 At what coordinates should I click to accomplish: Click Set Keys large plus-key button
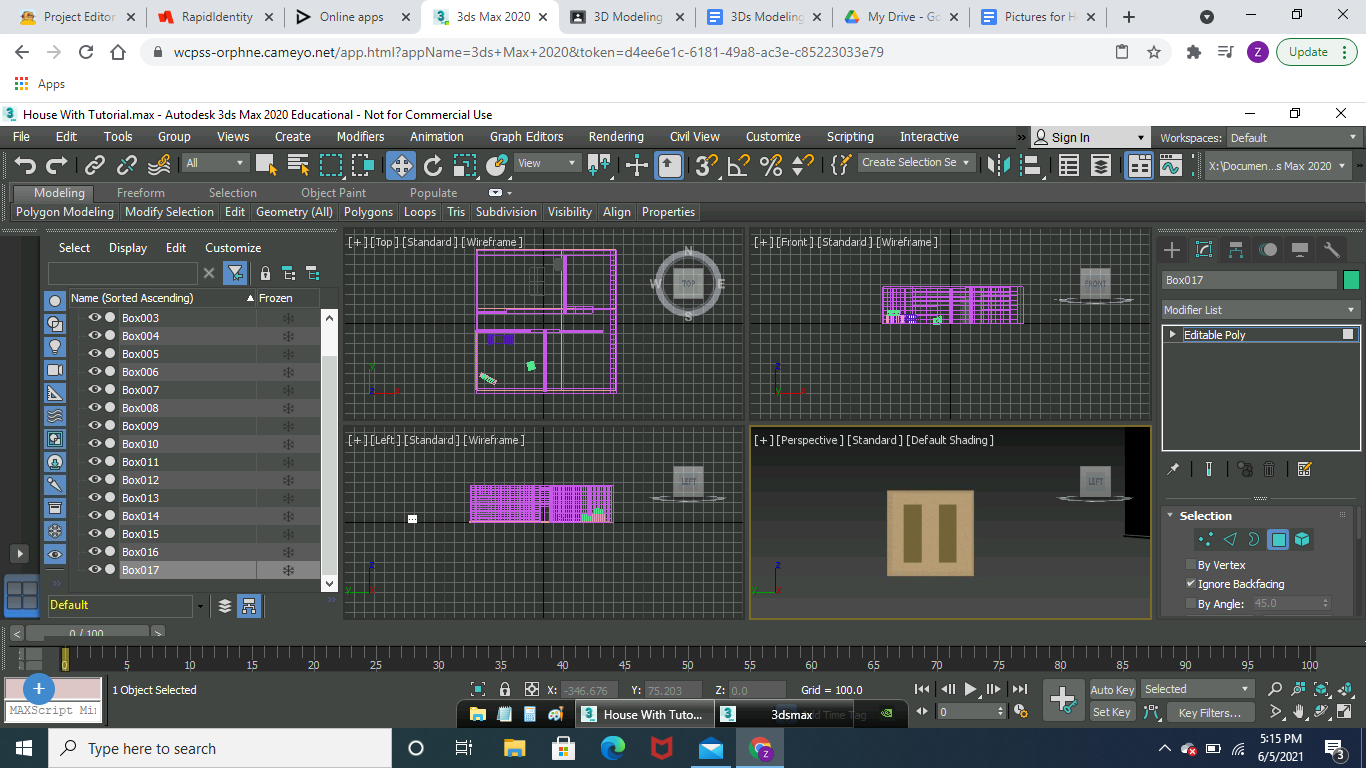[x=1062, y=700]
